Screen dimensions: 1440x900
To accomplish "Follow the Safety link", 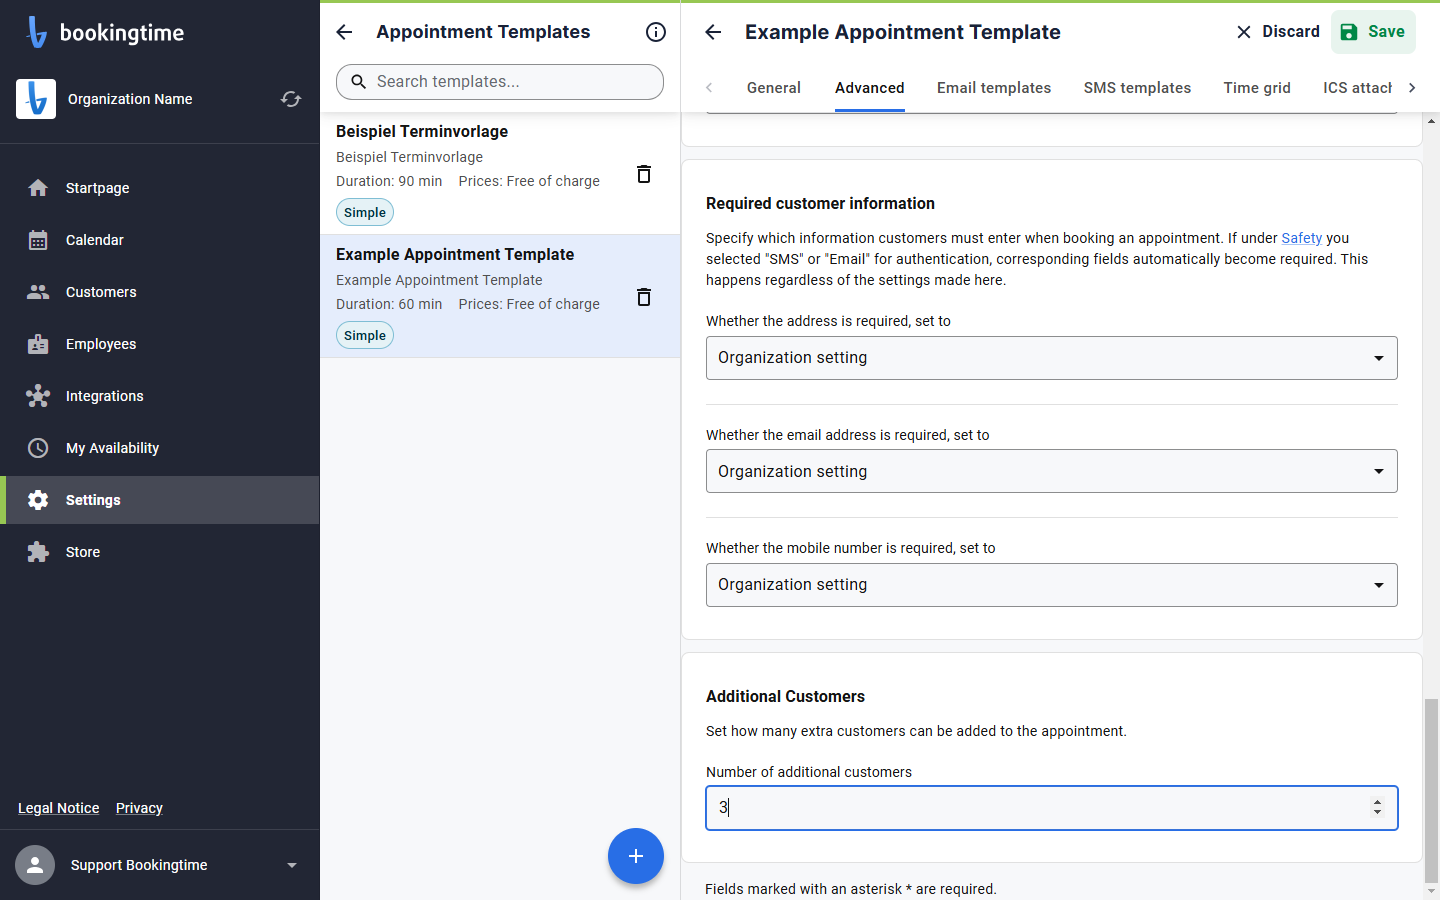I will (x=1302, y=238).
